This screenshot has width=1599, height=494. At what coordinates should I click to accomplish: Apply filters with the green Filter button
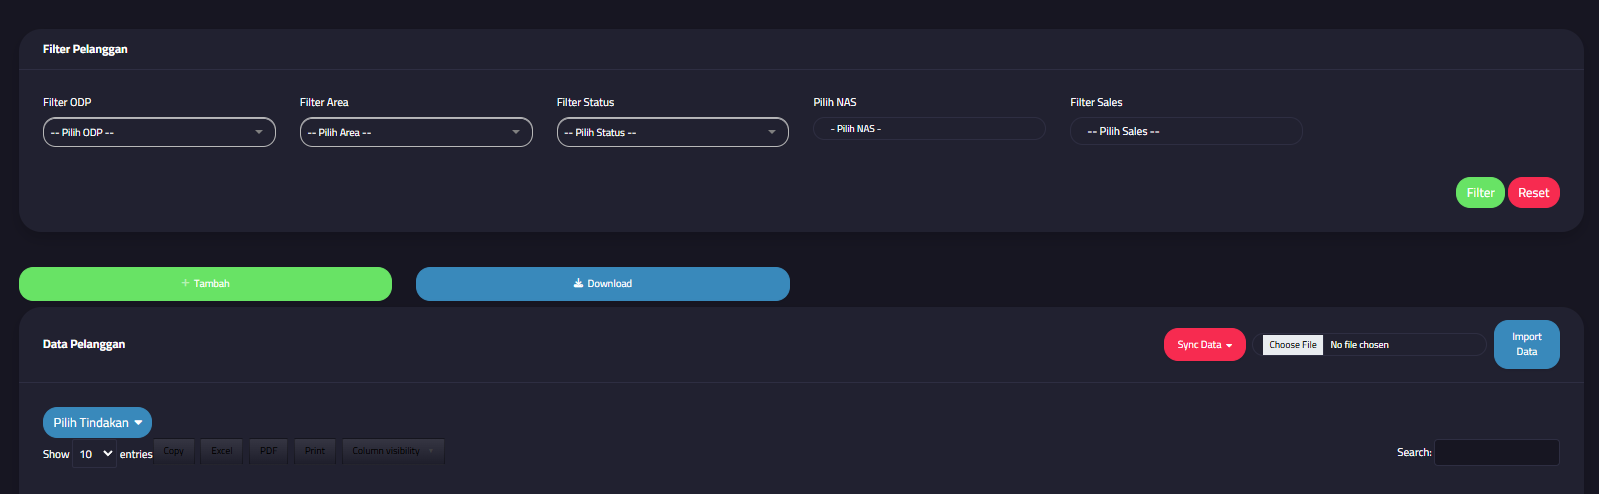pos(1480,193)
